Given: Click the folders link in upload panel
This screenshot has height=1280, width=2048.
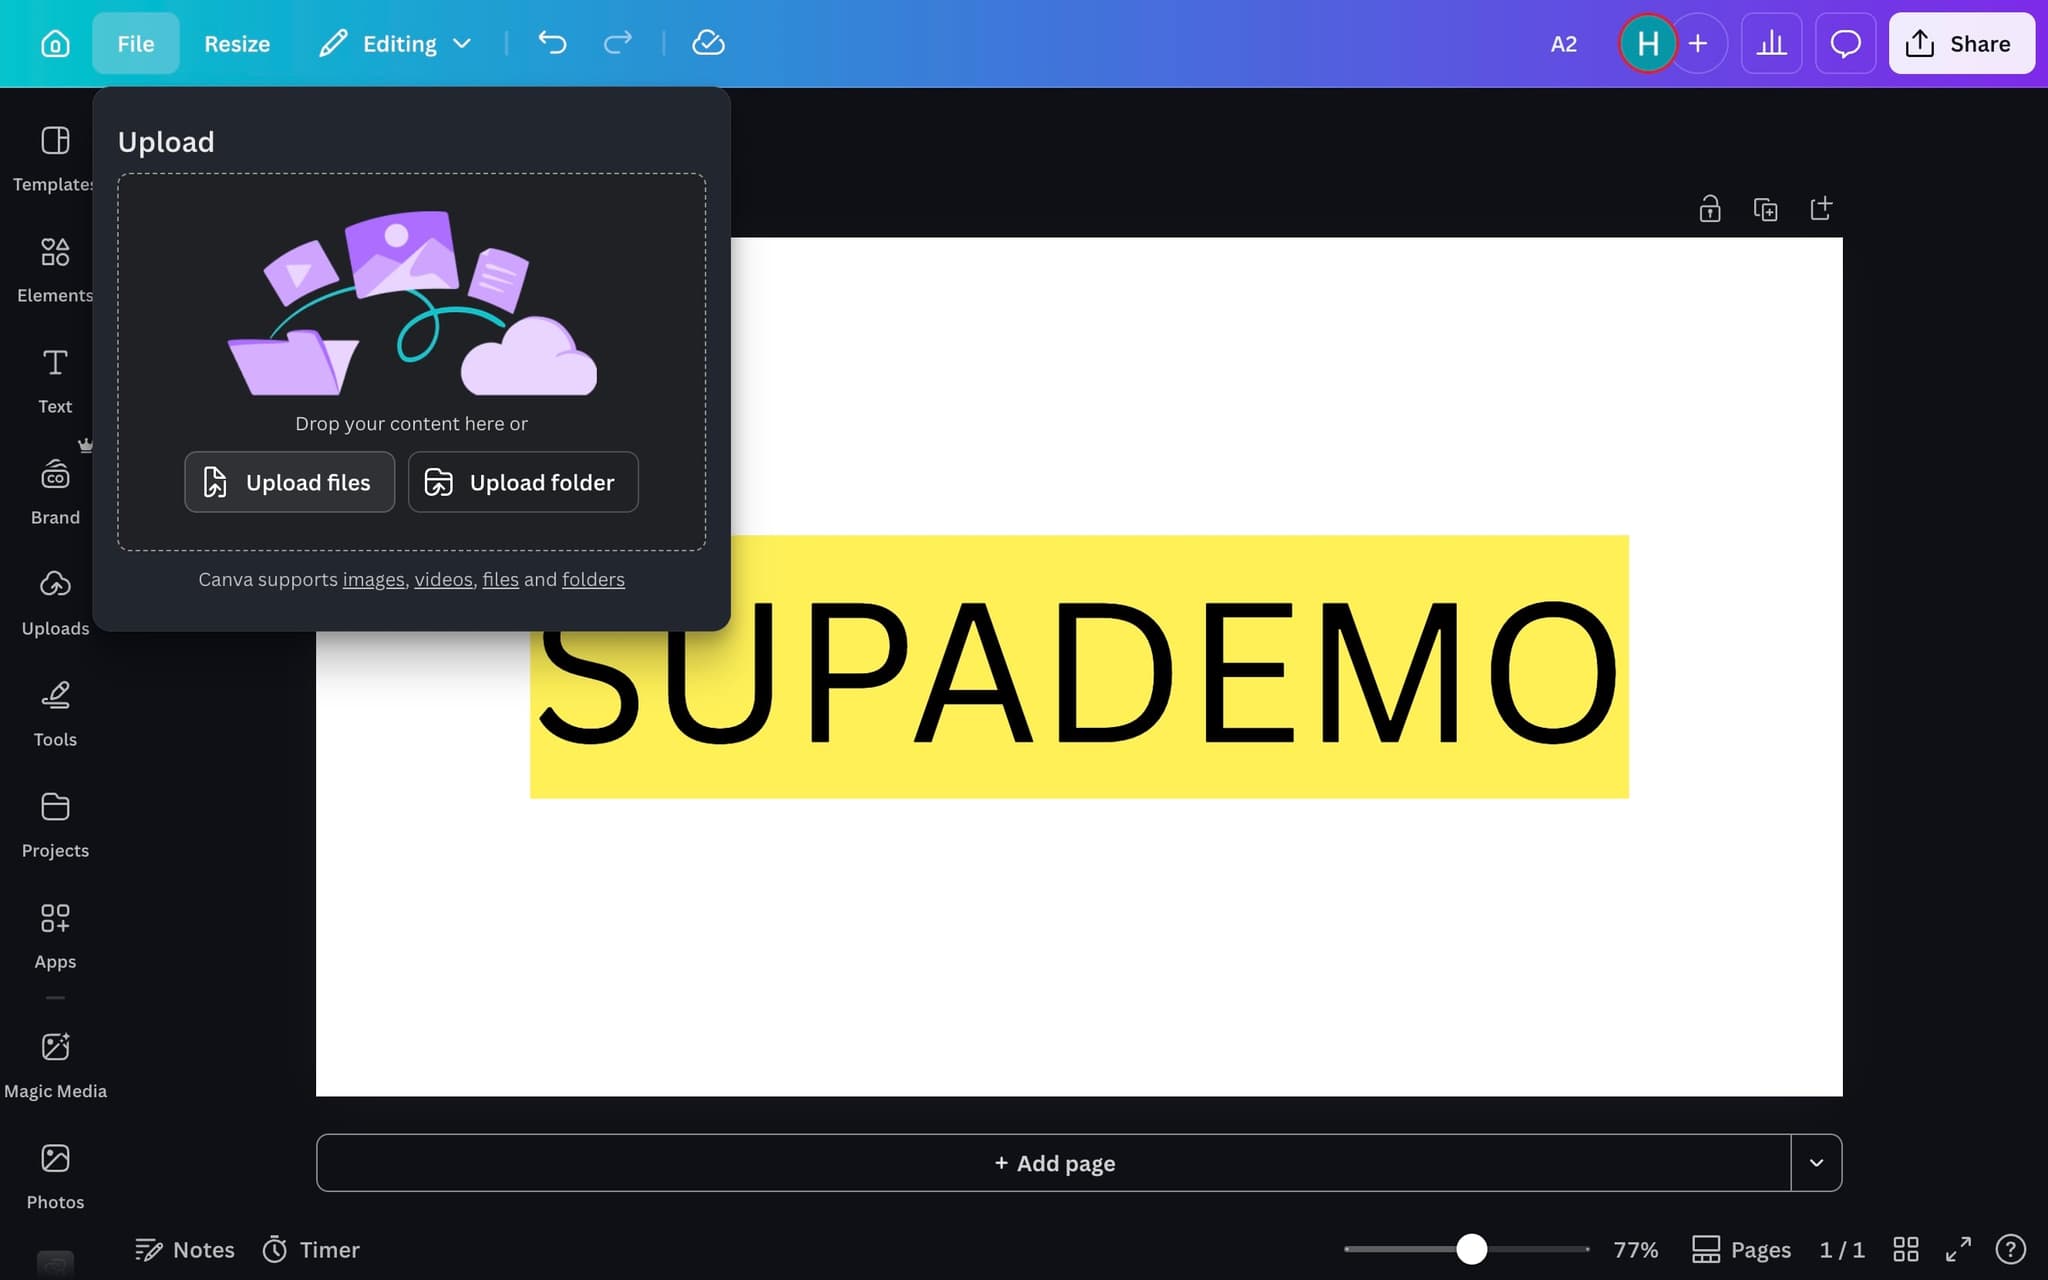Looking at the screenshot, I should tap(593, 579).
